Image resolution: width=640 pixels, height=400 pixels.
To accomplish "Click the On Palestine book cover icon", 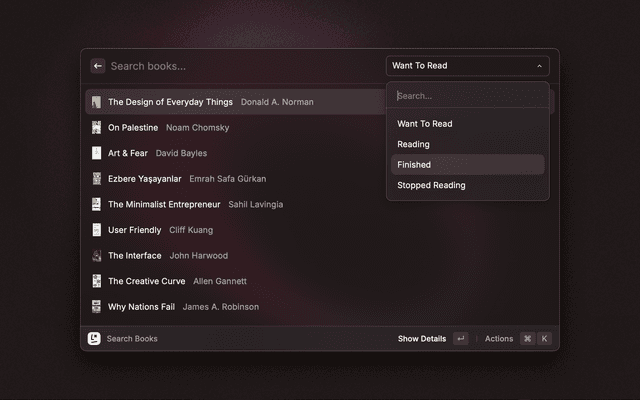I will click(x=97, y=128).
